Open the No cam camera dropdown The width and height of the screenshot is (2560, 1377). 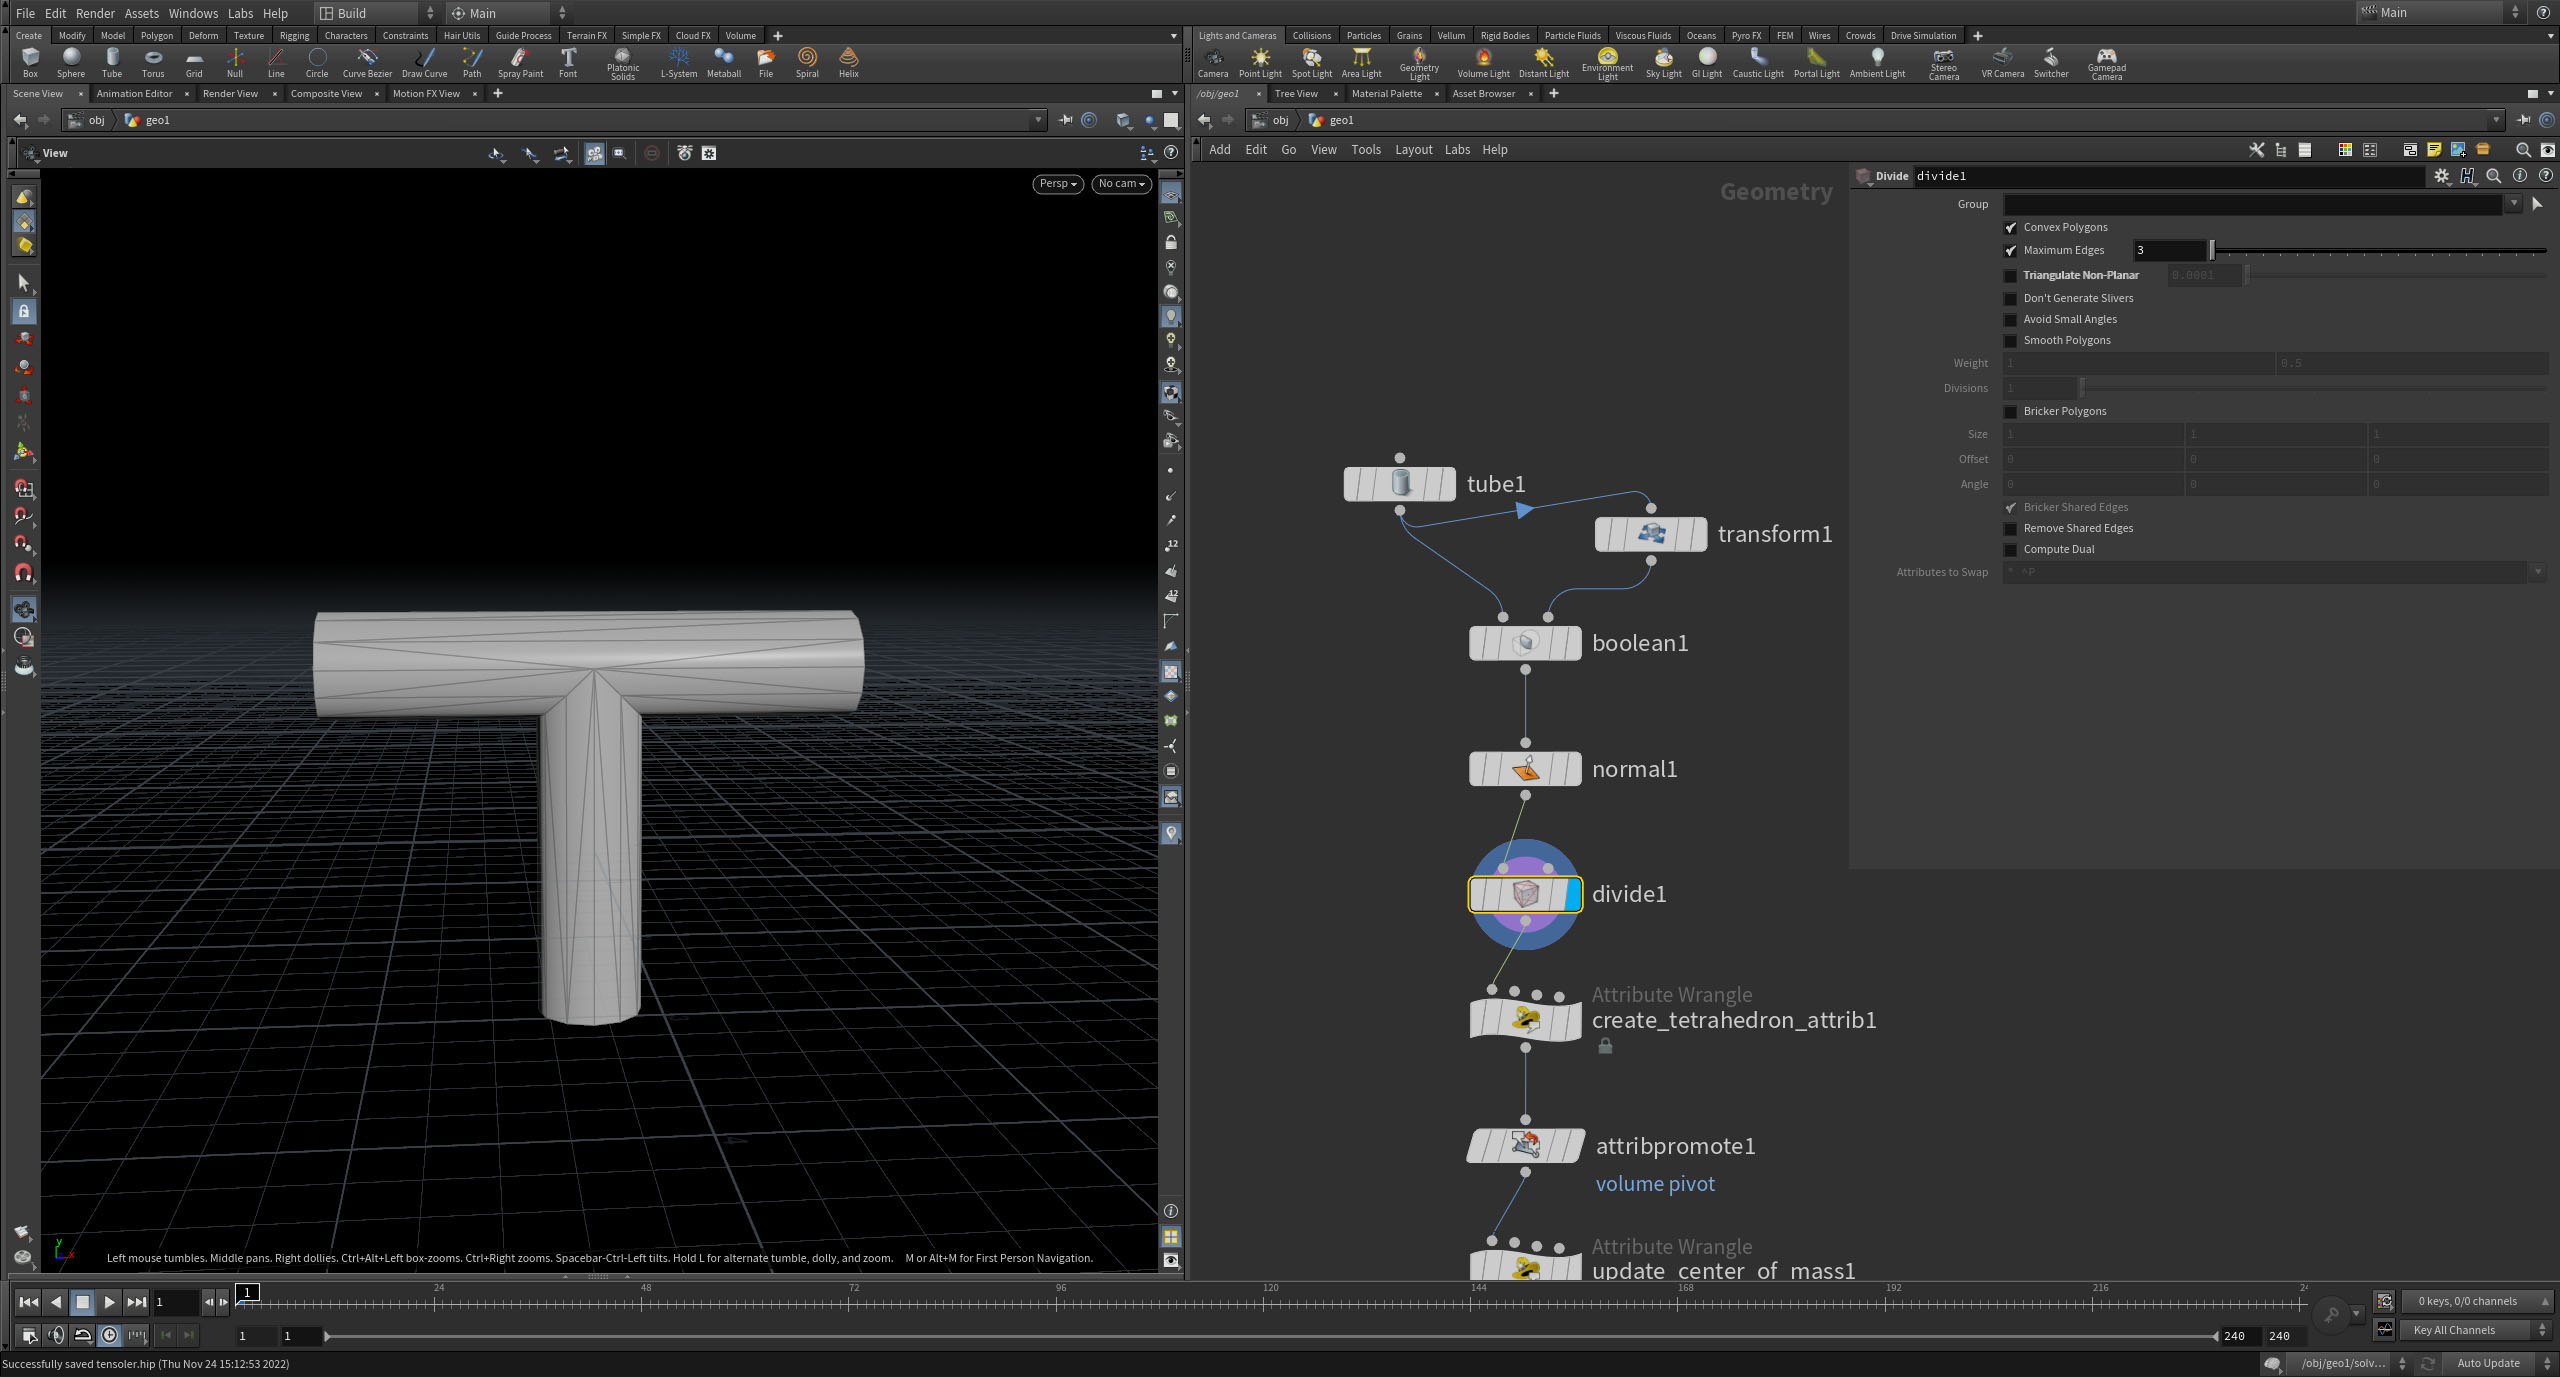pyautogui.click(x=1121, y=184)
